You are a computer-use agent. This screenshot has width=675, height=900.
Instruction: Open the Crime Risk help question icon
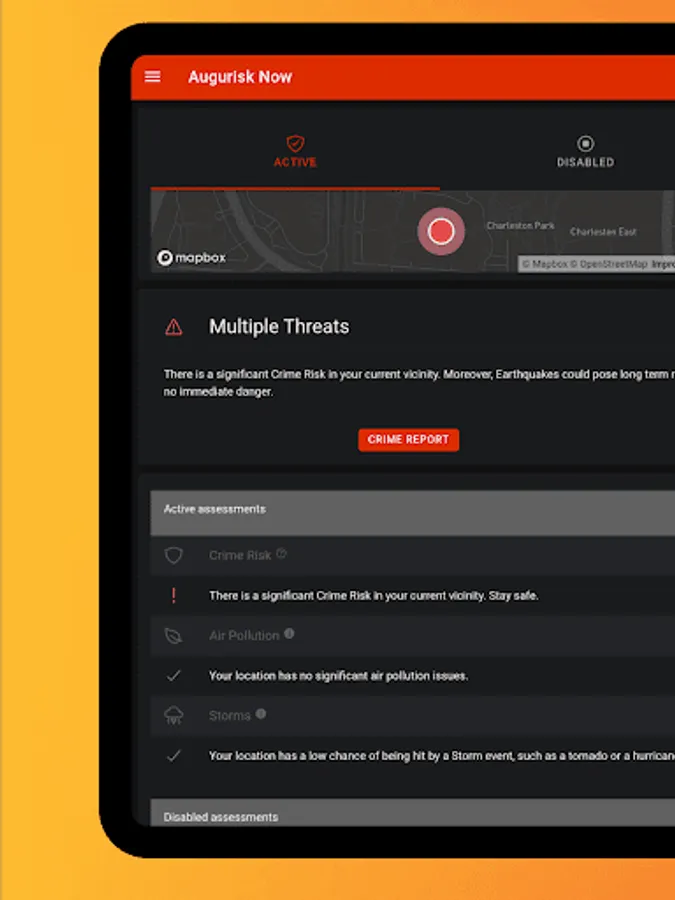pyautogui.click(x=281, y=553)
